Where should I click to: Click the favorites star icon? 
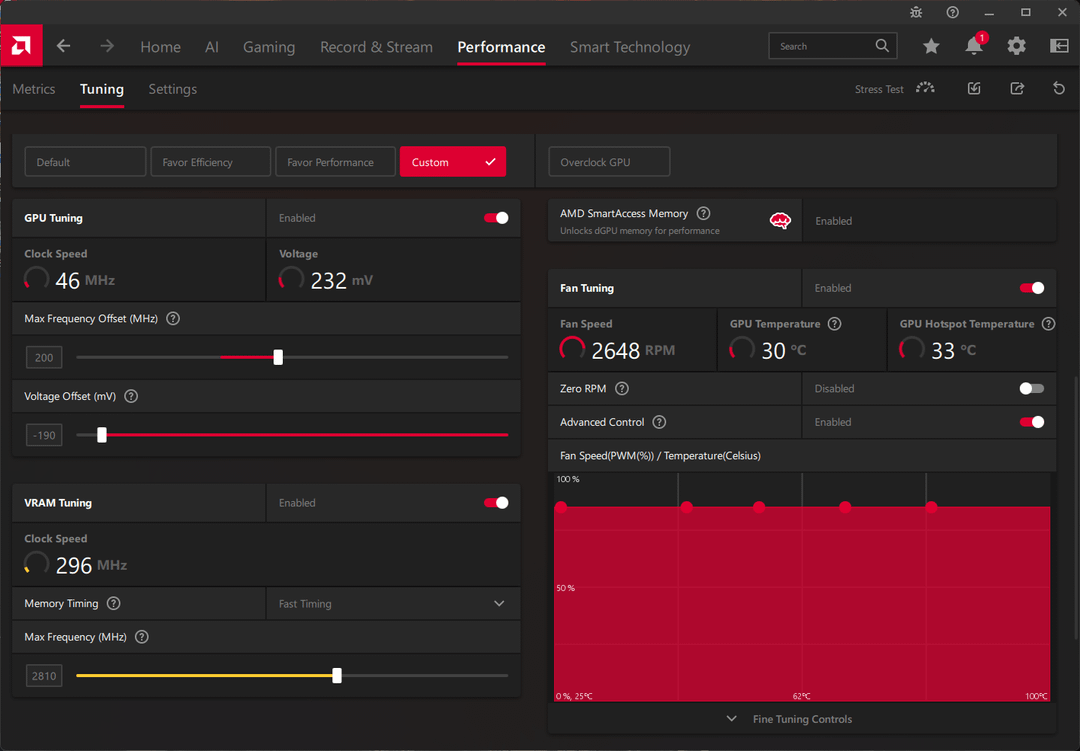[x=931, y=46]
